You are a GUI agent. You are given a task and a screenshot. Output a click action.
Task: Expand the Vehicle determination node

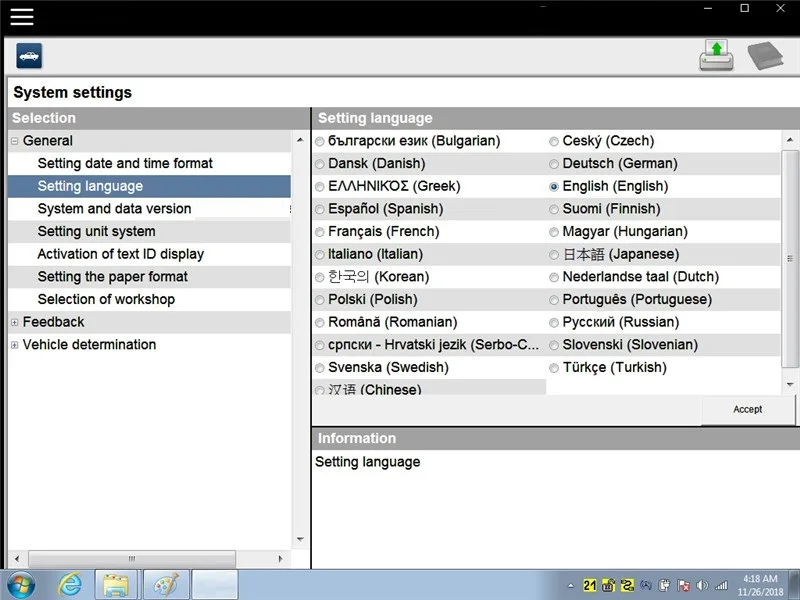[x=15, y=345]
